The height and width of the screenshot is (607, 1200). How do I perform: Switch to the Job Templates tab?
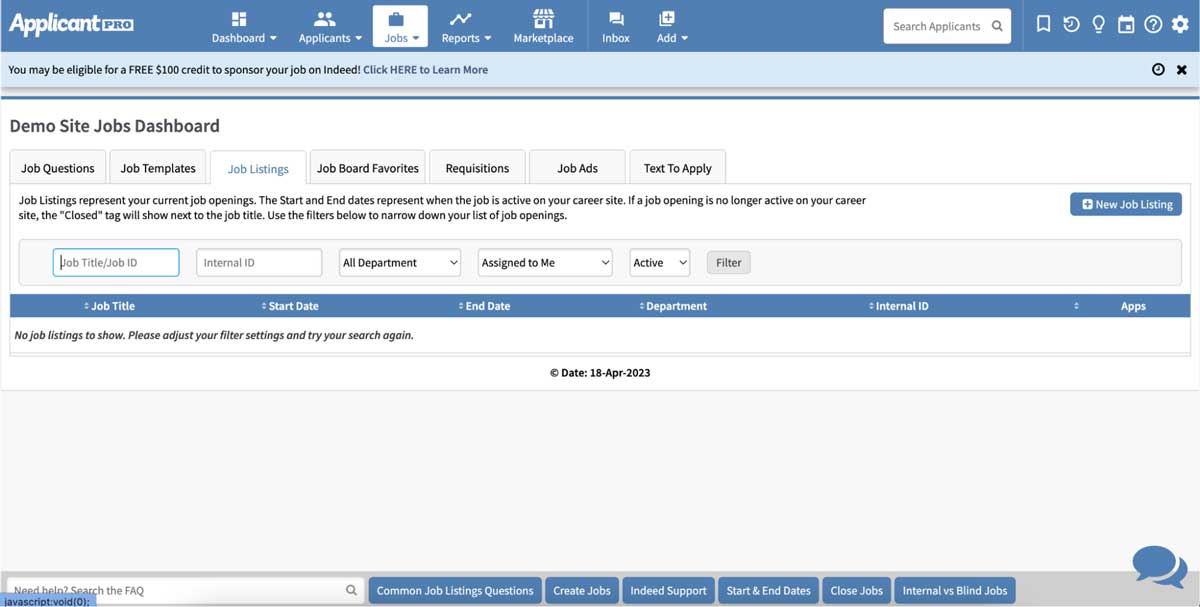[157, 167]
